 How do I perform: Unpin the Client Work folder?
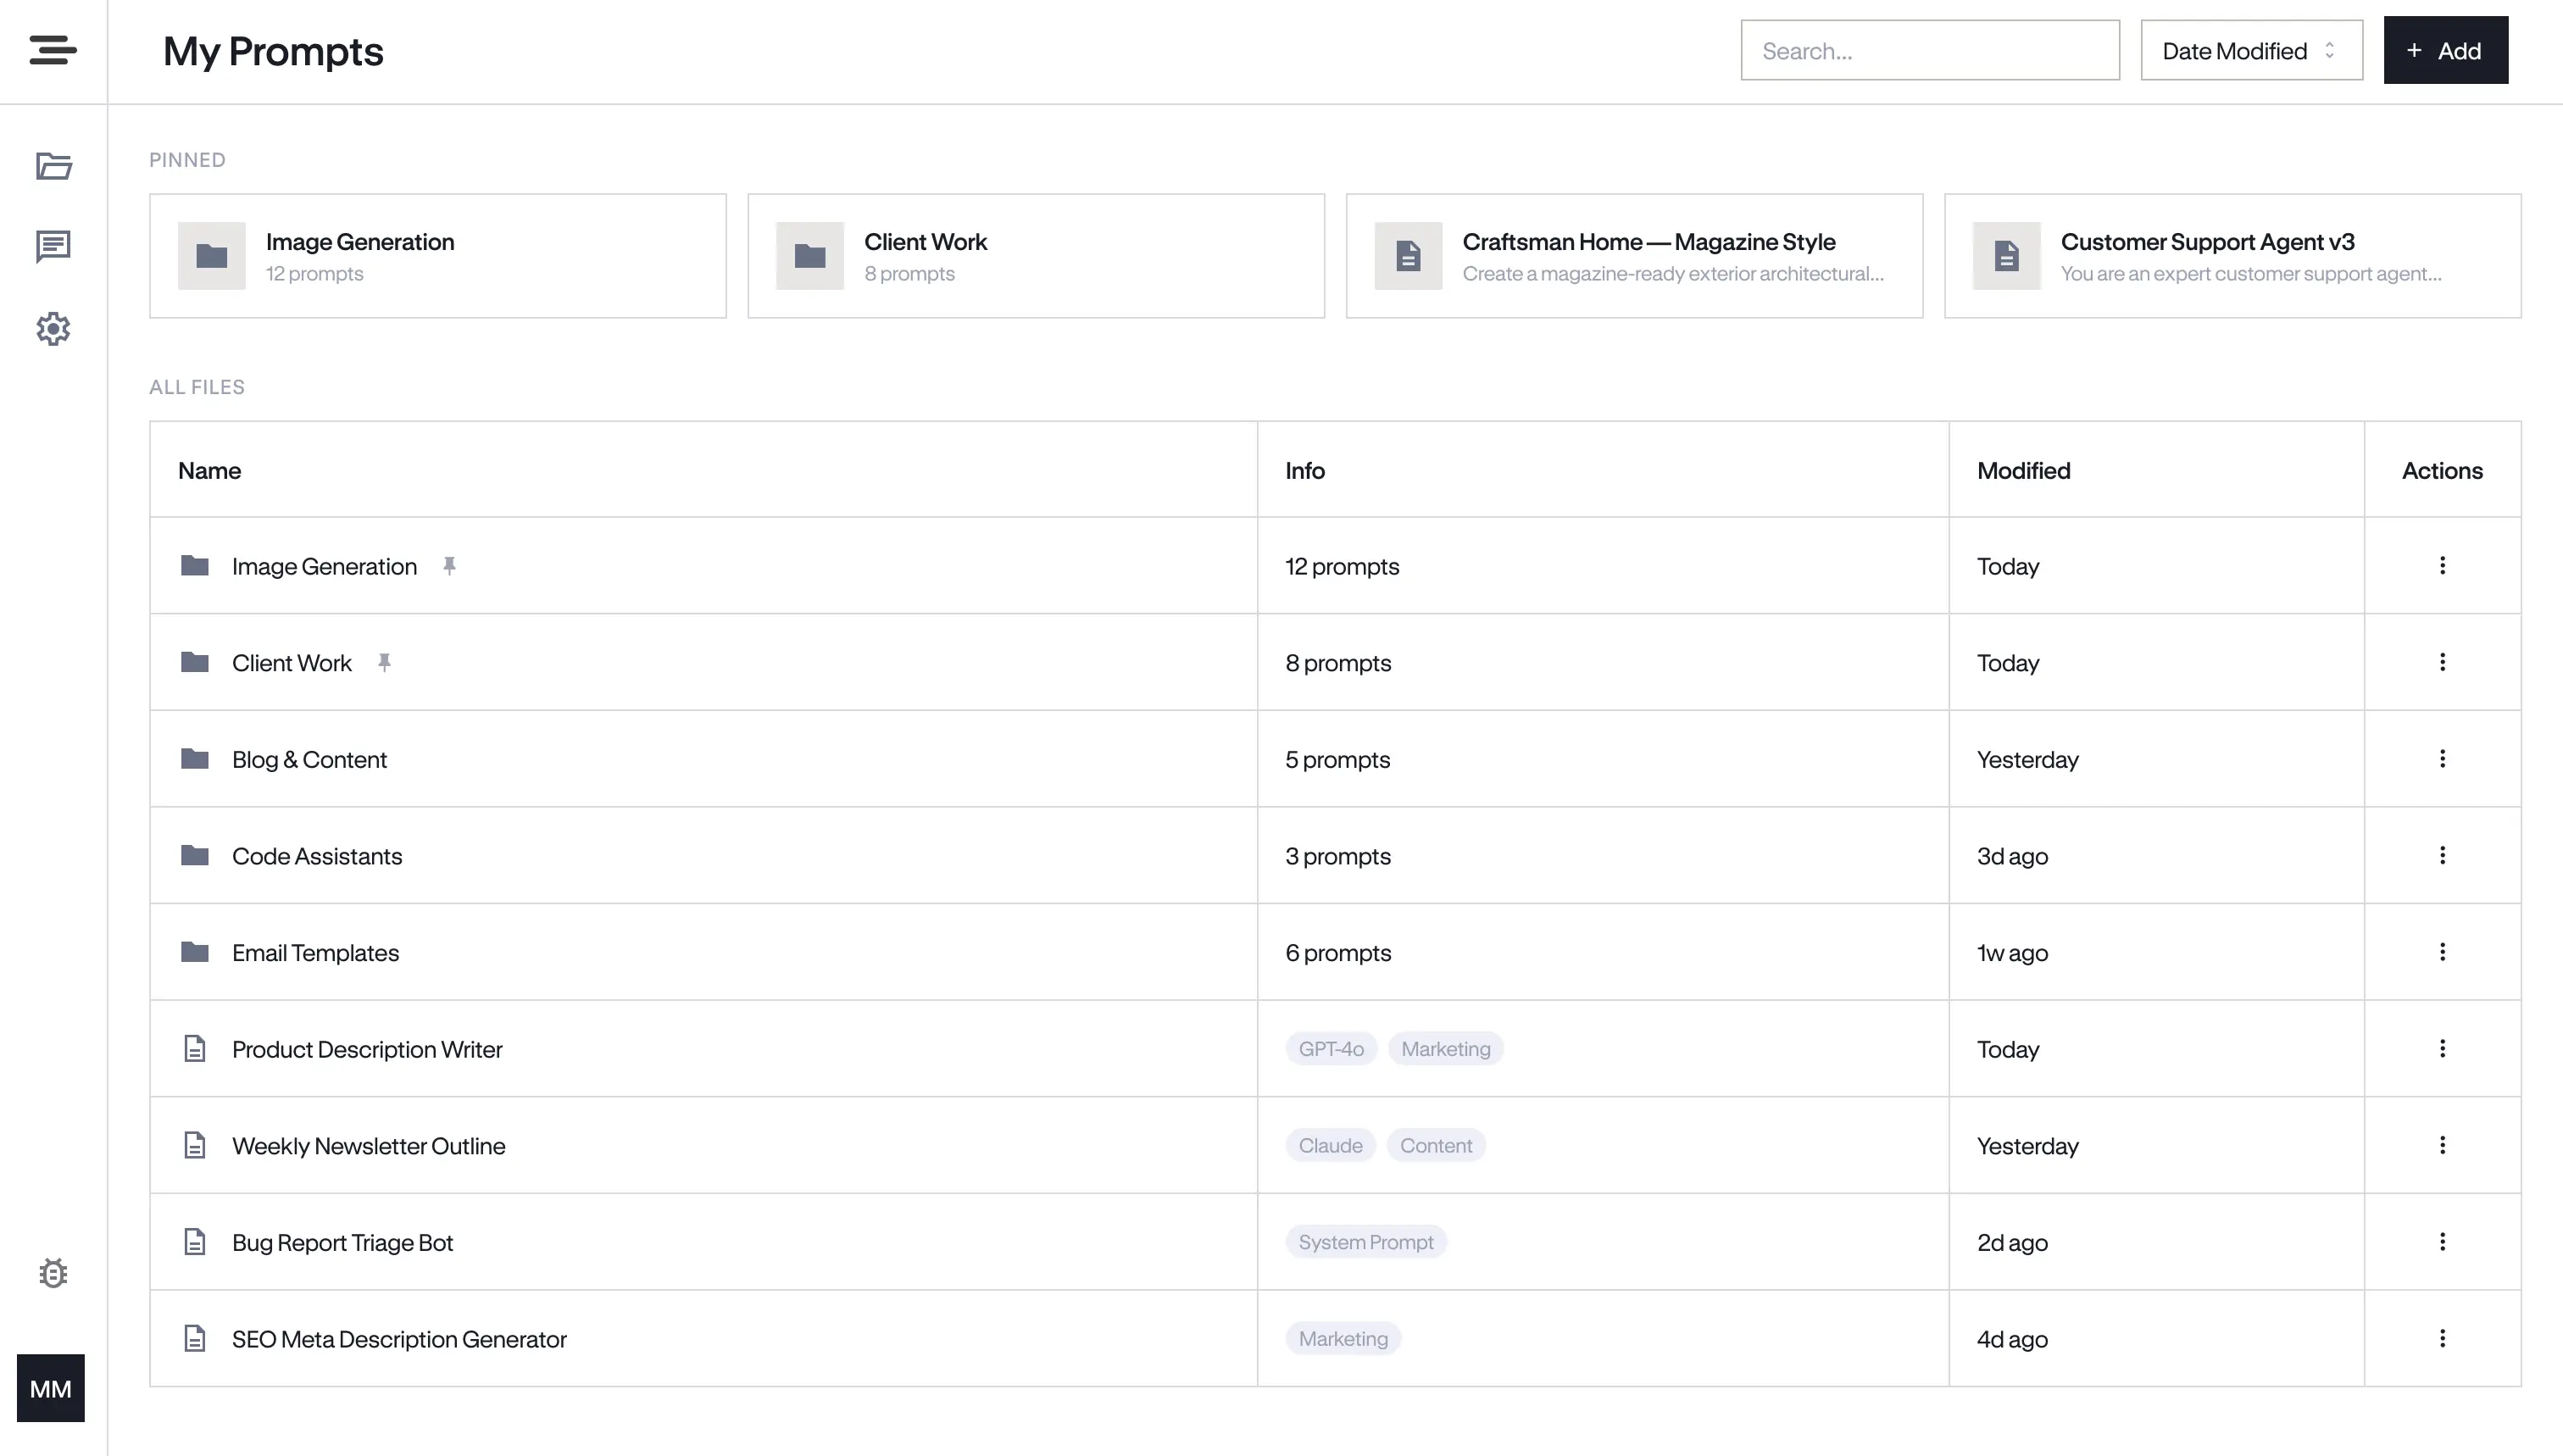pyautogui.click(x=386, y=662)
